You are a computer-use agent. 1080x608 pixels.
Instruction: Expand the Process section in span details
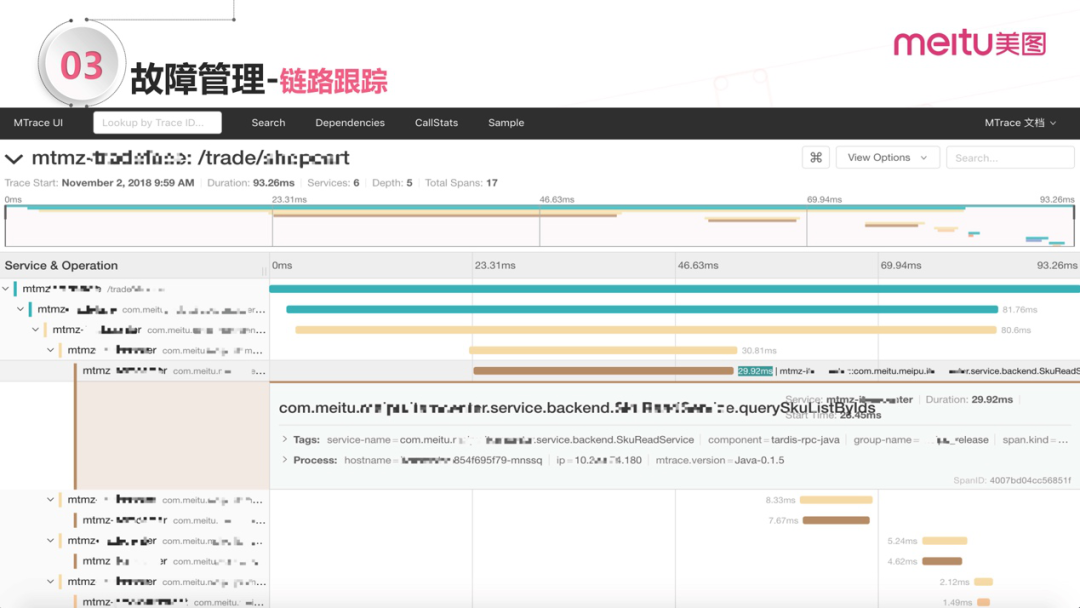285,460
